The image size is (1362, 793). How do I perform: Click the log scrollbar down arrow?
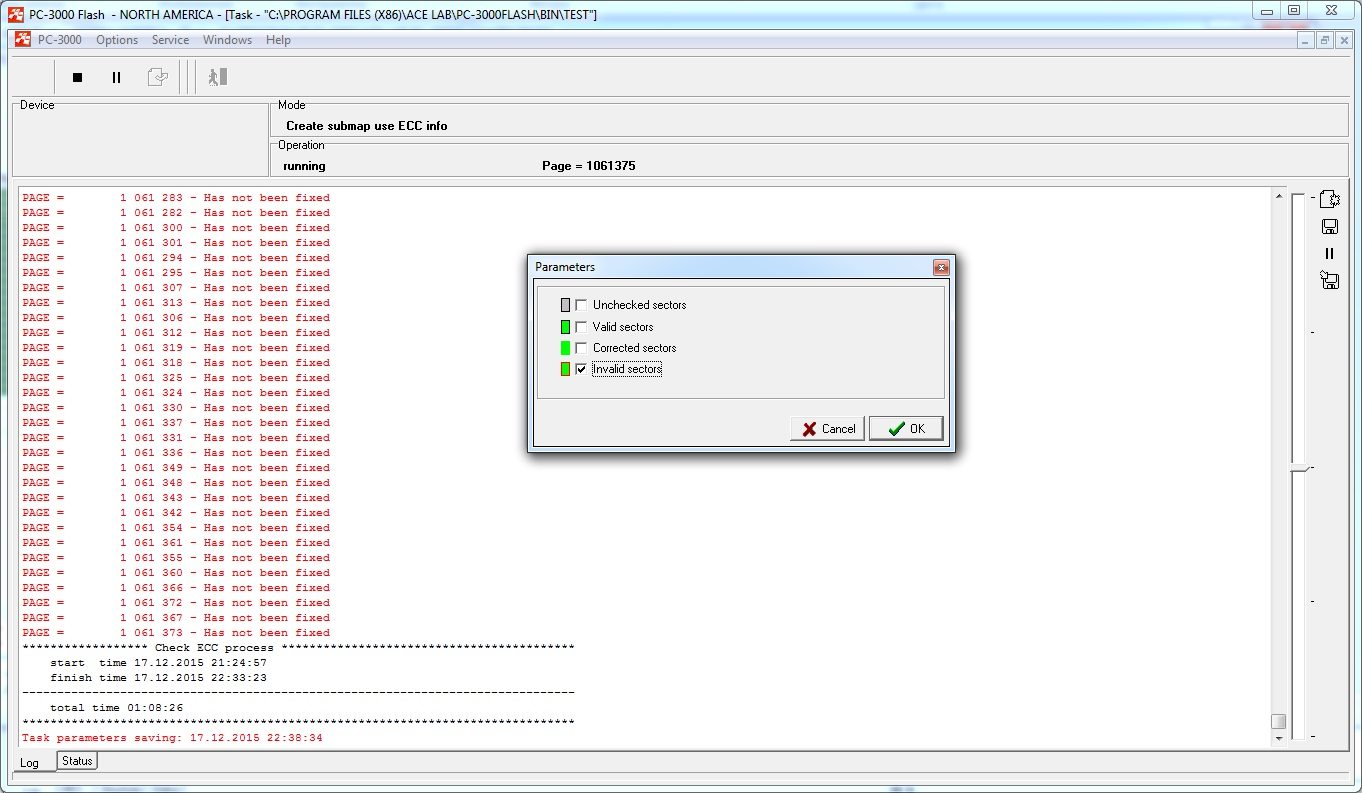tap(1278, 738)
